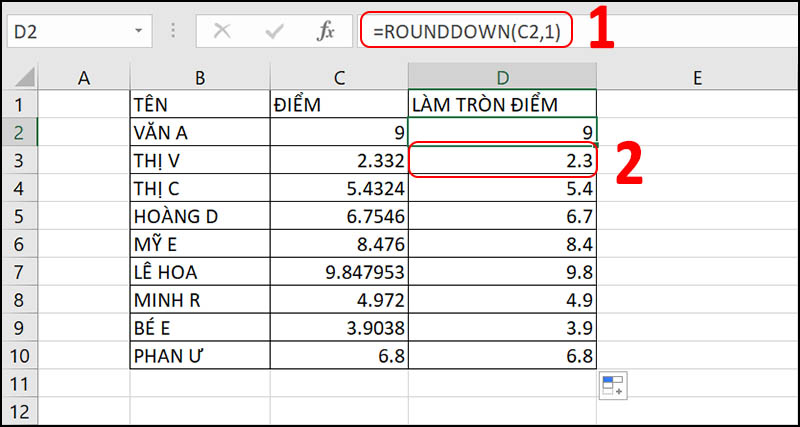The width and height of the screenshot is (800, 427).
Task: Click the score cell 3.9038
Action: pyautogui.click(x=339, y=328)
